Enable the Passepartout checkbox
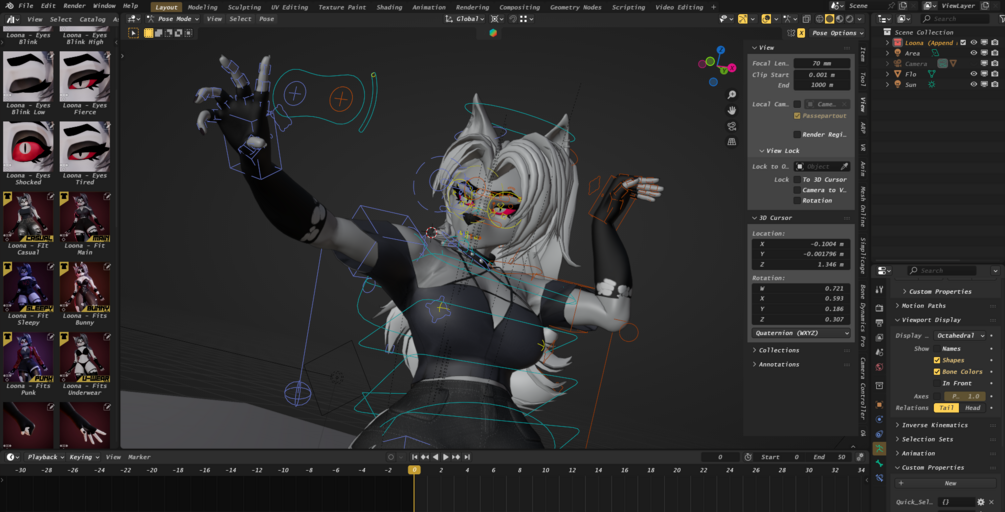1005x512 pixels. point(797,116)
